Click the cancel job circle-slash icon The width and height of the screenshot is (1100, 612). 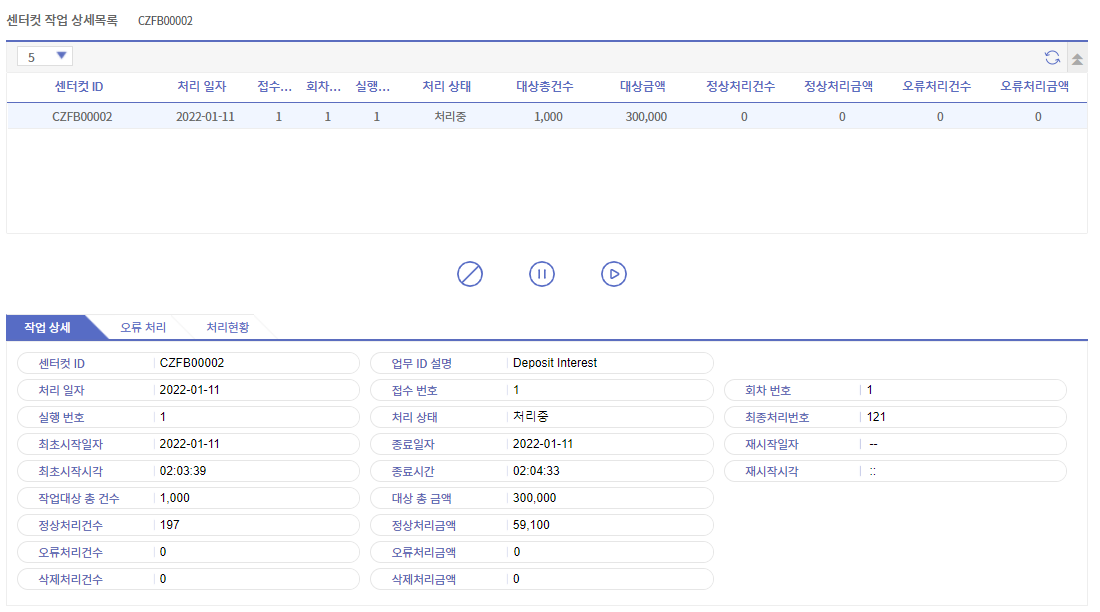tap(470, 274)
